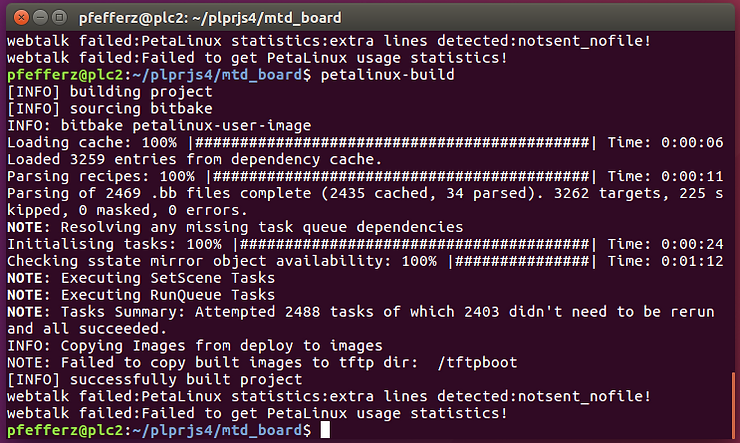Click the bottom 'extra lines detected:notsent_nofile!' line

329,396
